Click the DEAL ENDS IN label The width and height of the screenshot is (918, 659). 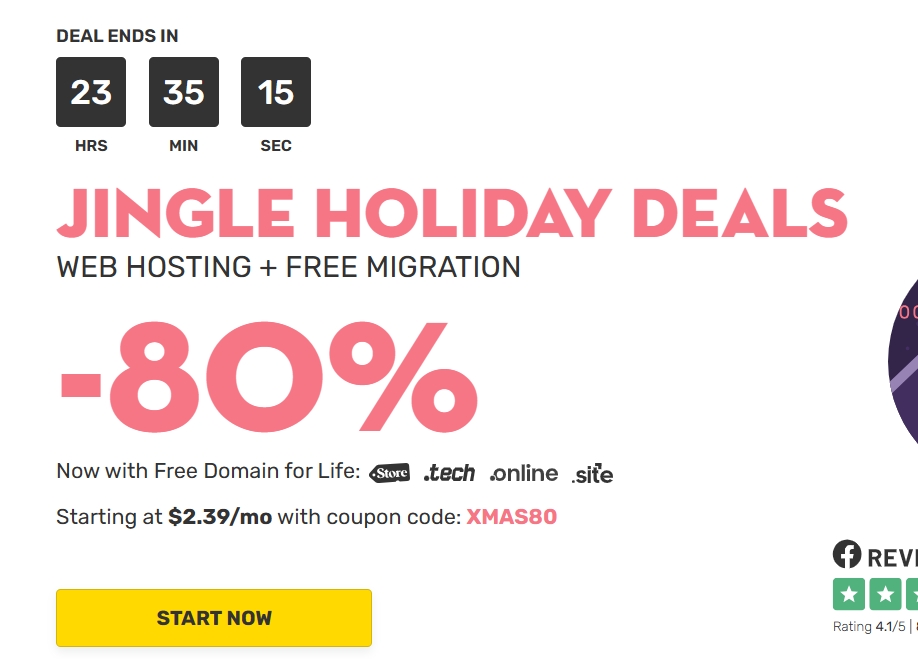click(117, 36)
